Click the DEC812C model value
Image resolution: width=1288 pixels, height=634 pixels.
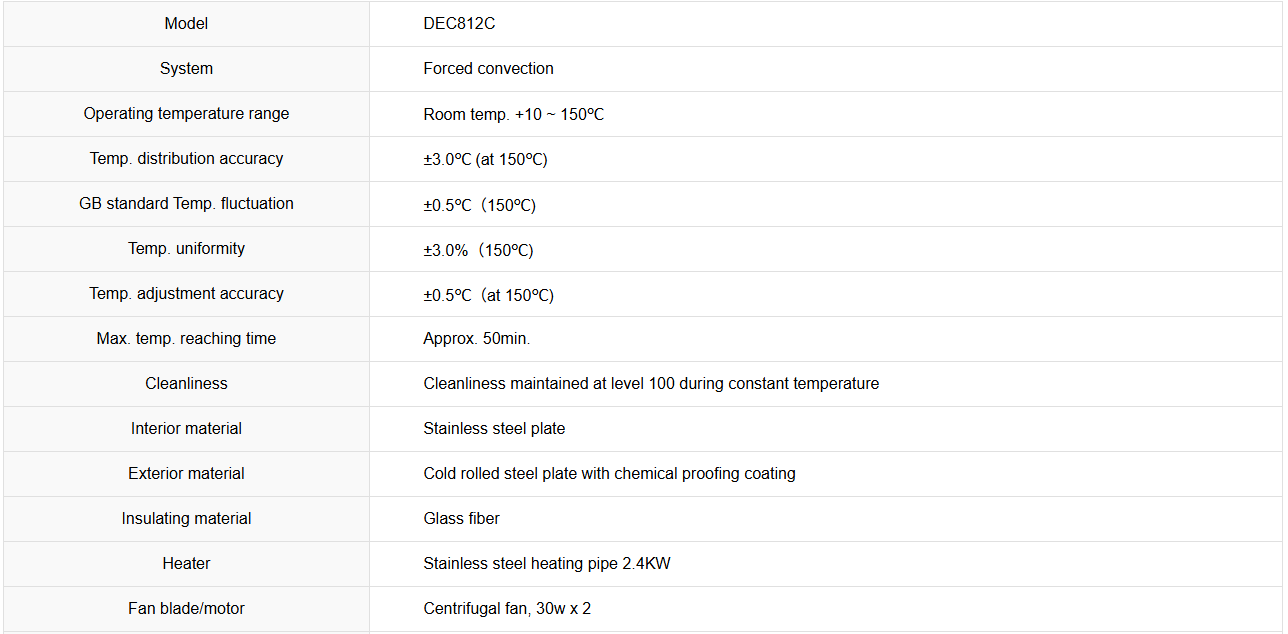tap(459, 23)
